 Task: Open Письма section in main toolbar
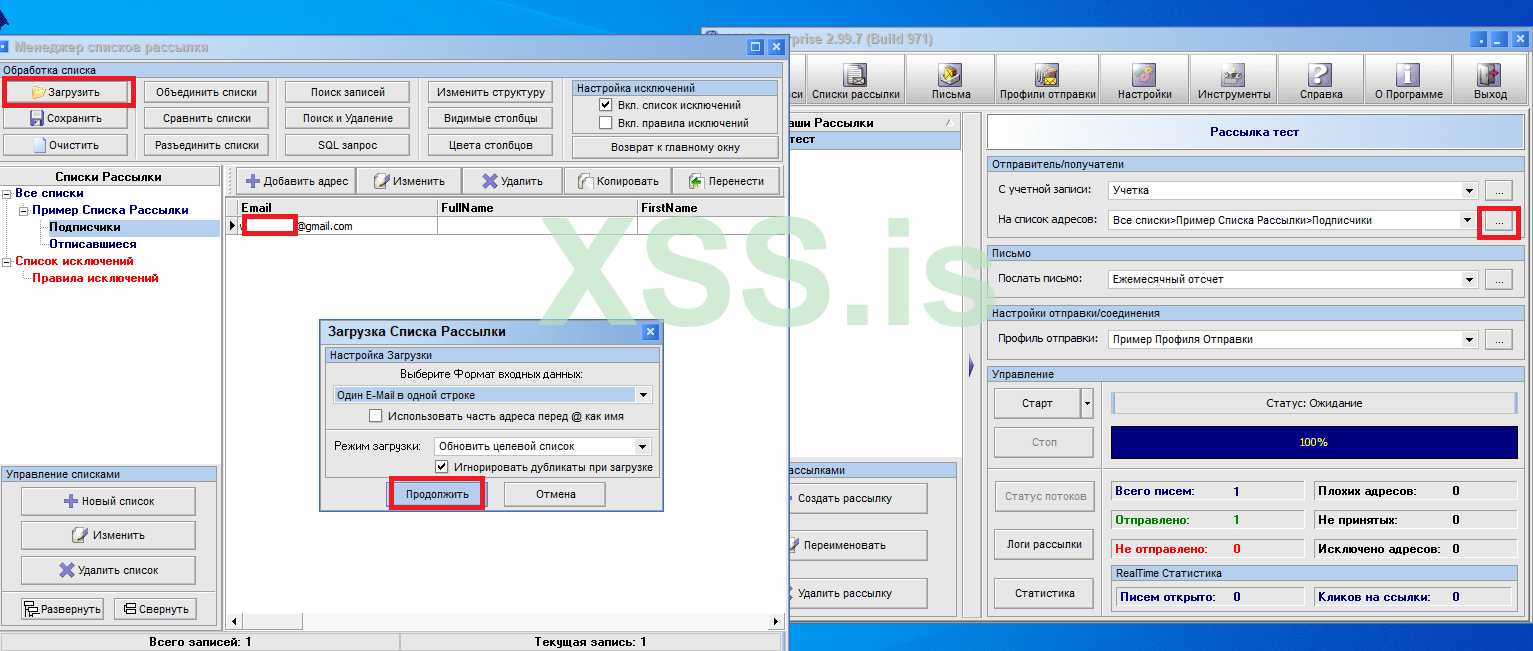pyautogui.click(x=950, y=79)
